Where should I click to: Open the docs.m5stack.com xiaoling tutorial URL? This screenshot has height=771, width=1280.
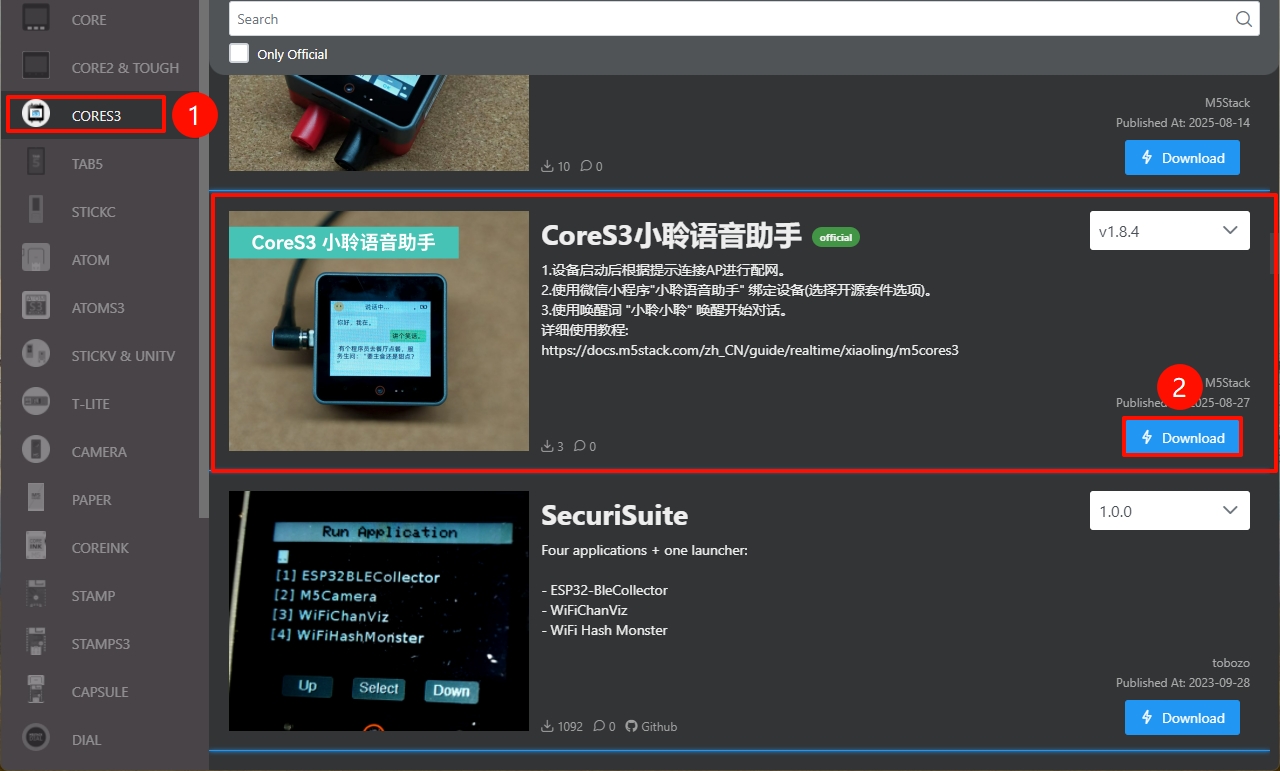(750, 350)
